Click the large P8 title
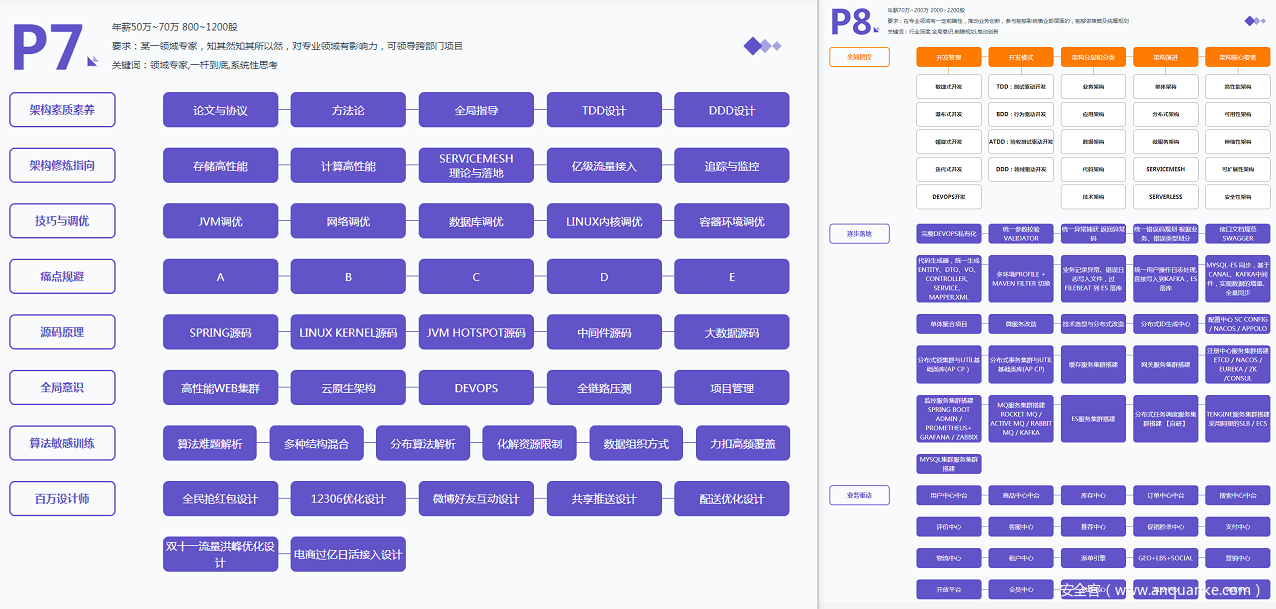The image size is (1276, 609). tap(853, 22)
